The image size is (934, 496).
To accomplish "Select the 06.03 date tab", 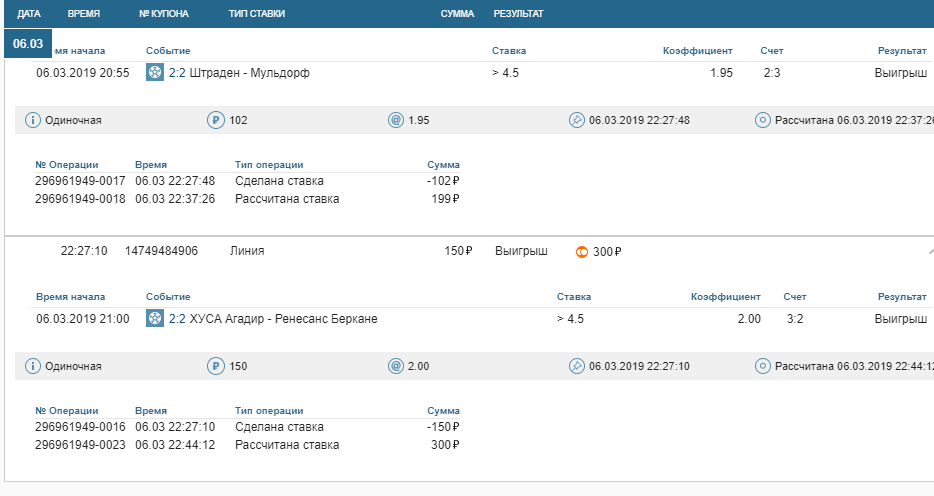I will point(27,44).
